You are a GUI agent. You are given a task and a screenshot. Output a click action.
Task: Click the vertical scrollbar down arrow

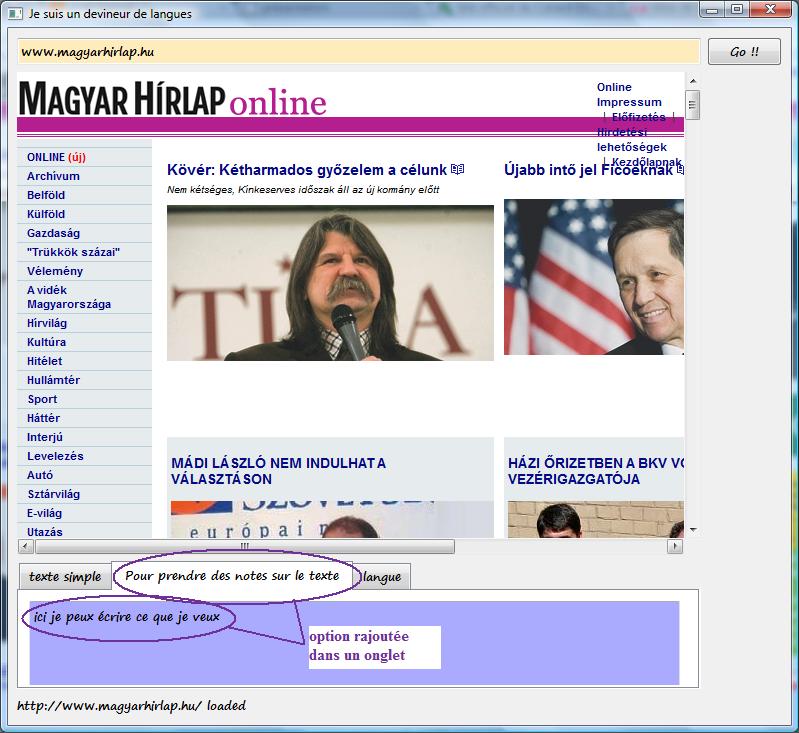[x=693, y=530]
